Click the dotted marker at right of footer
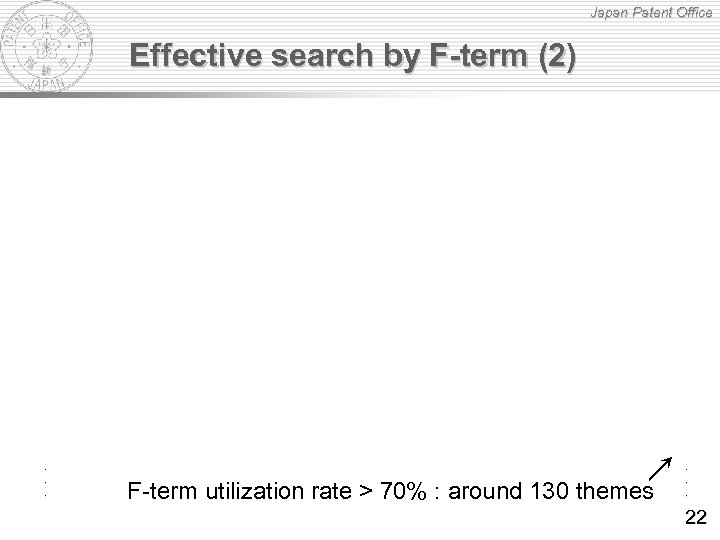This screenshot has width=720, height=540. tap(686, 481)
